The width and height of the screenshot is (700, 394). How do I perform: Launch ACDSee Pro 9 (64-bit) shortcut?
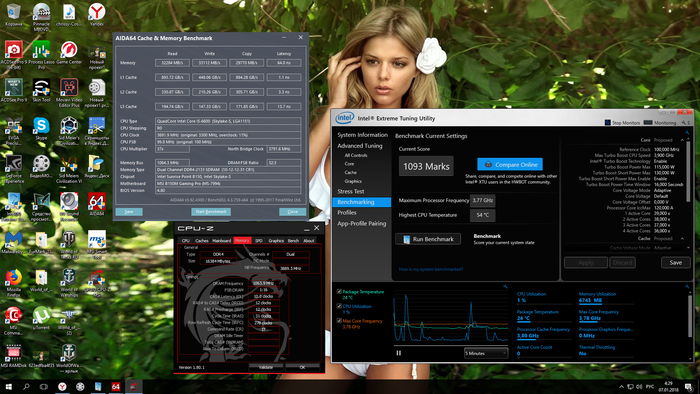14,55
